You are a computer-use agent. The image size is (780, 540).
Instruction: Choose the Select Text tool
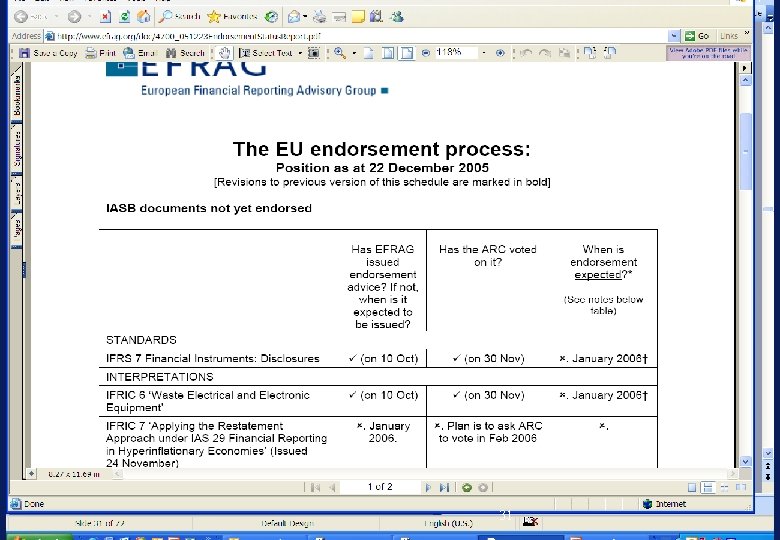[266, 53]
